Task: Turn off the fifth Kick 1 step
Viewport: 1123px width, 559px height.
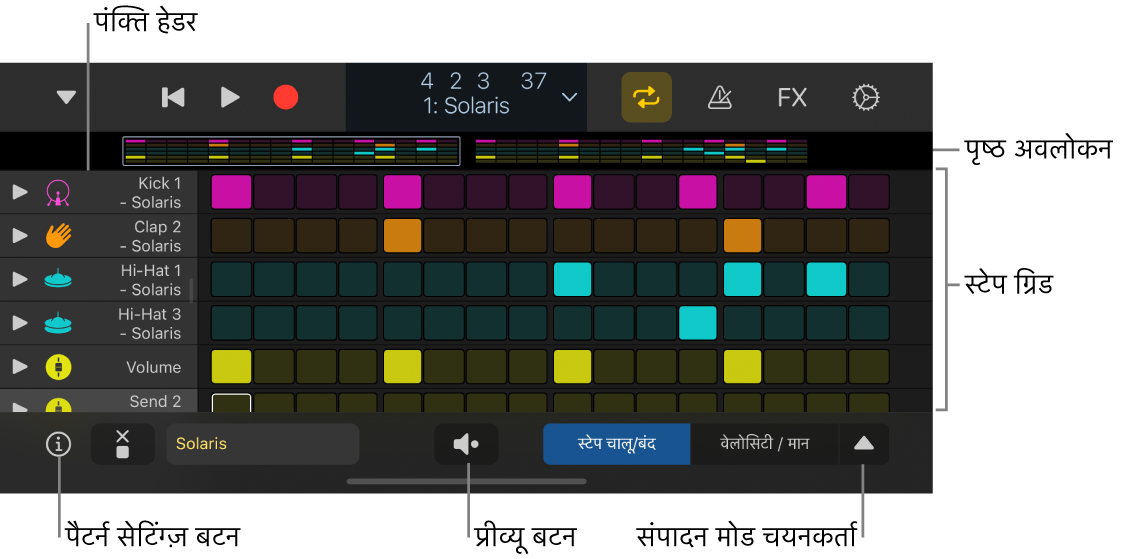Action: pos(403,192)
